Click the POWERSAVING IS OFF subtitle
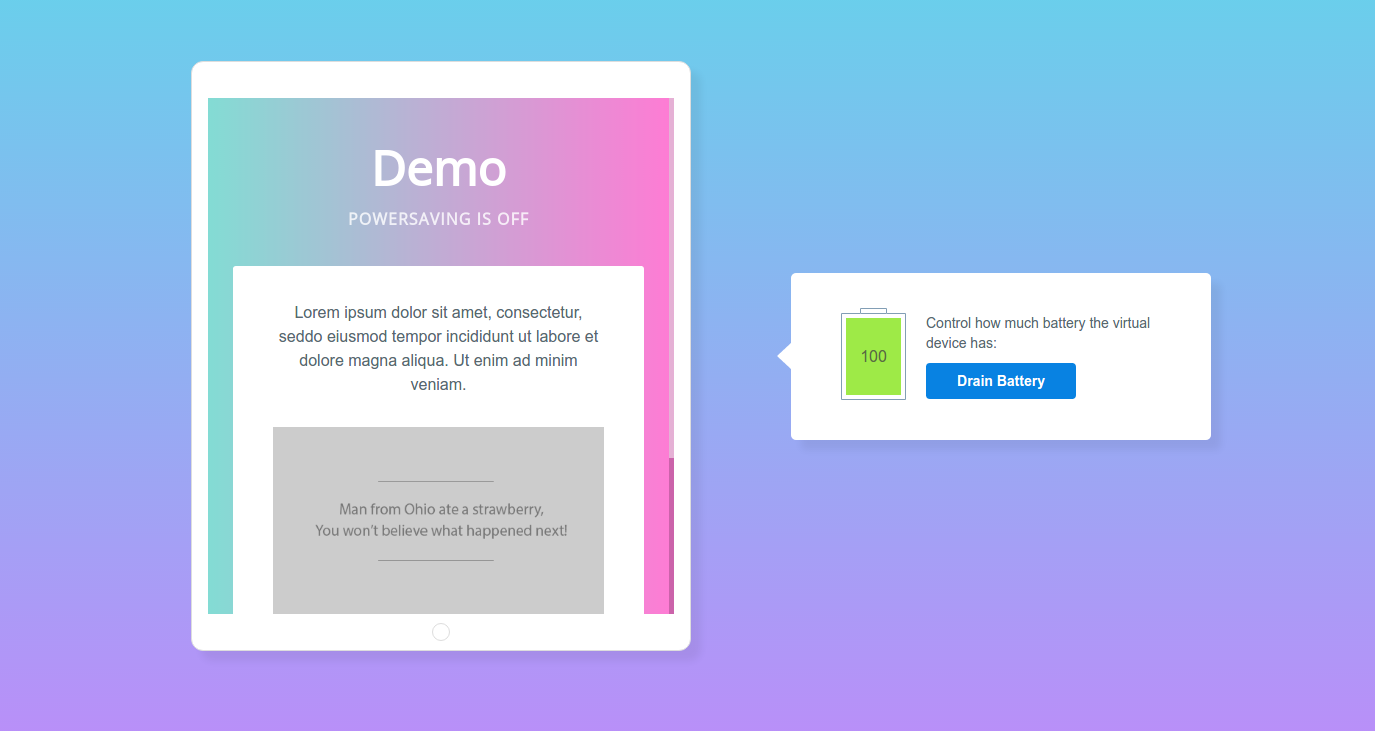Viewport: 1375px width, 731px height. tap(439, 219)
